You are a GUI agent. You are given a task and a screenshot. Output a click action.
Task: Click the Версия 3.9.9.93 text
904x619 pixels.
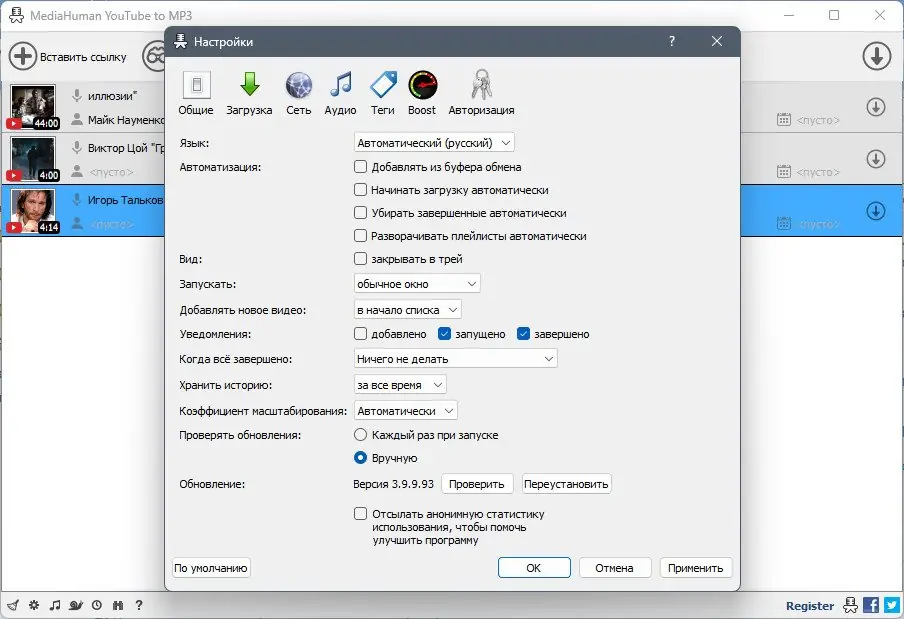[x=393, y=484]
